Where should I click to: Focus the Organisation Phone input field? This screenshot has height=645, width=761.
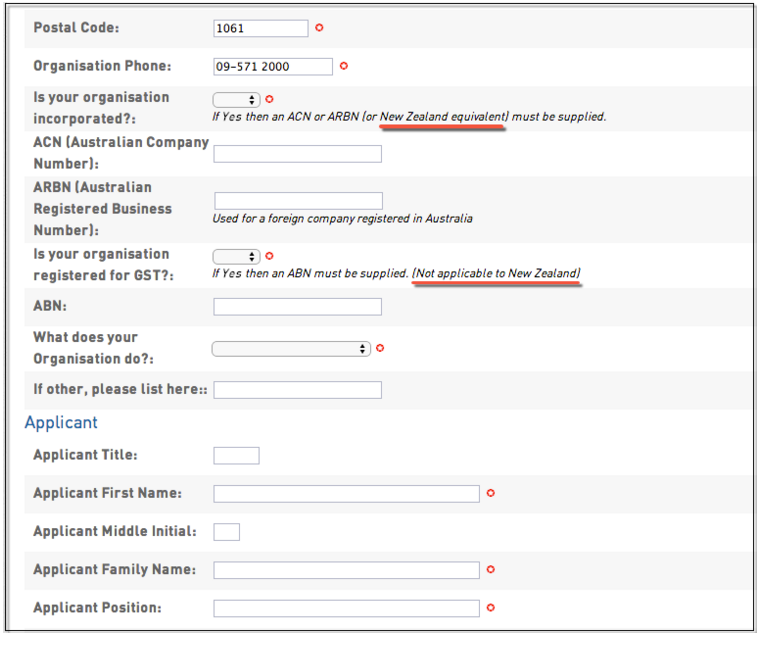[273, 66]
